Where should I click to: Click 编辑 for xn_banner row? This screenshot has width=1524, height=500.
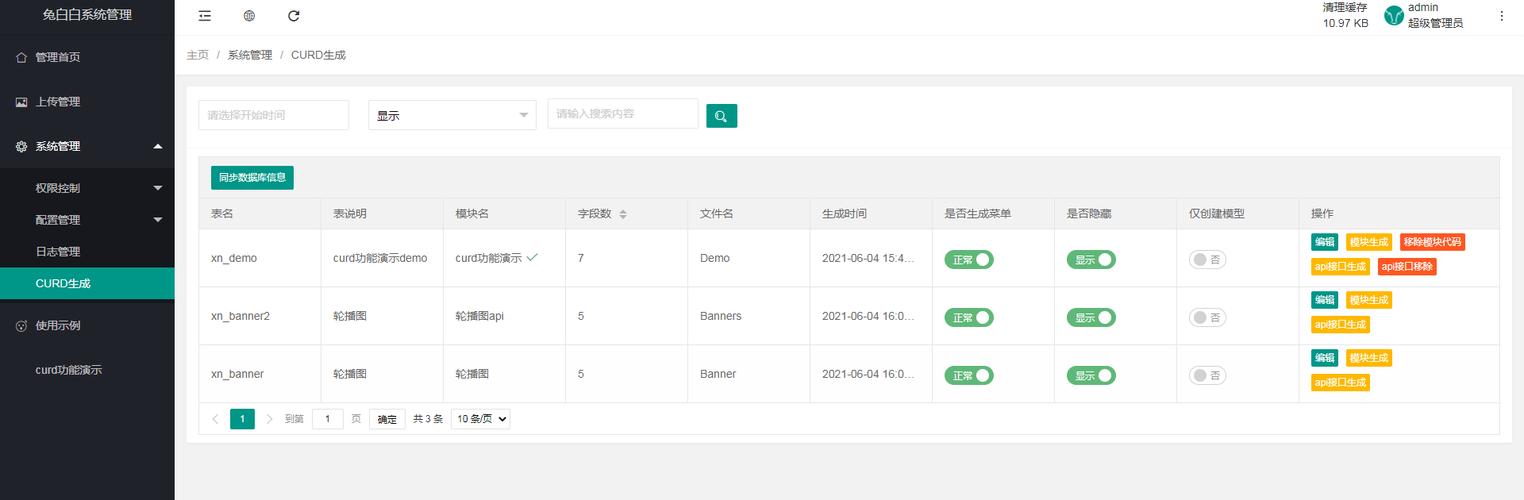[1325, 358]
